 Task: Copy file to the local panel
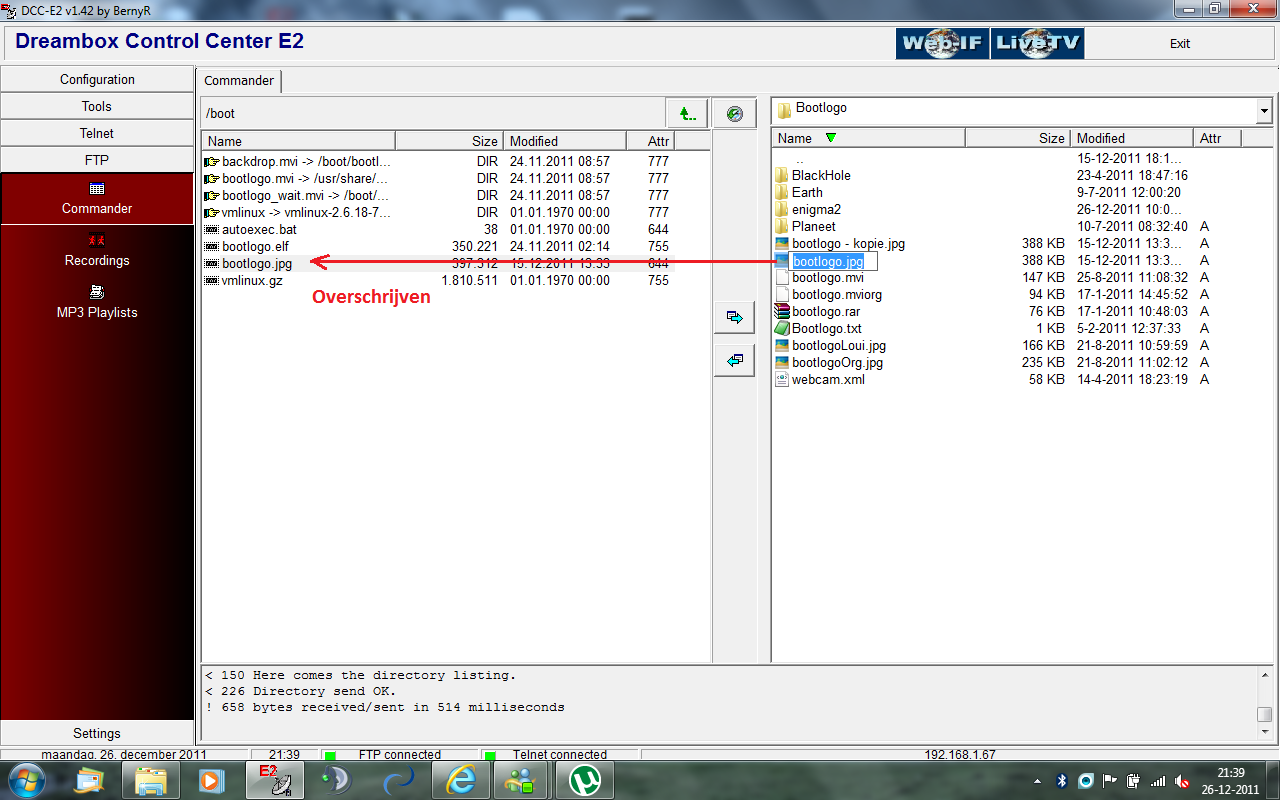[735, 317]
